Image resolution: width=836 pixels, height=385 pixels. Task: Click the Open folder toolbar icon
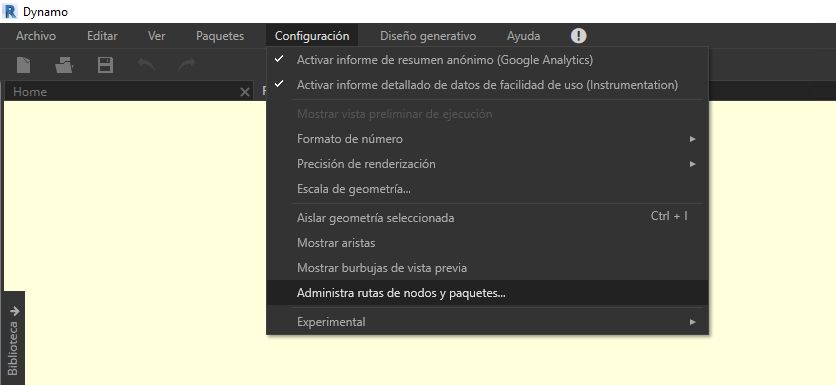[x=64, y=65]
